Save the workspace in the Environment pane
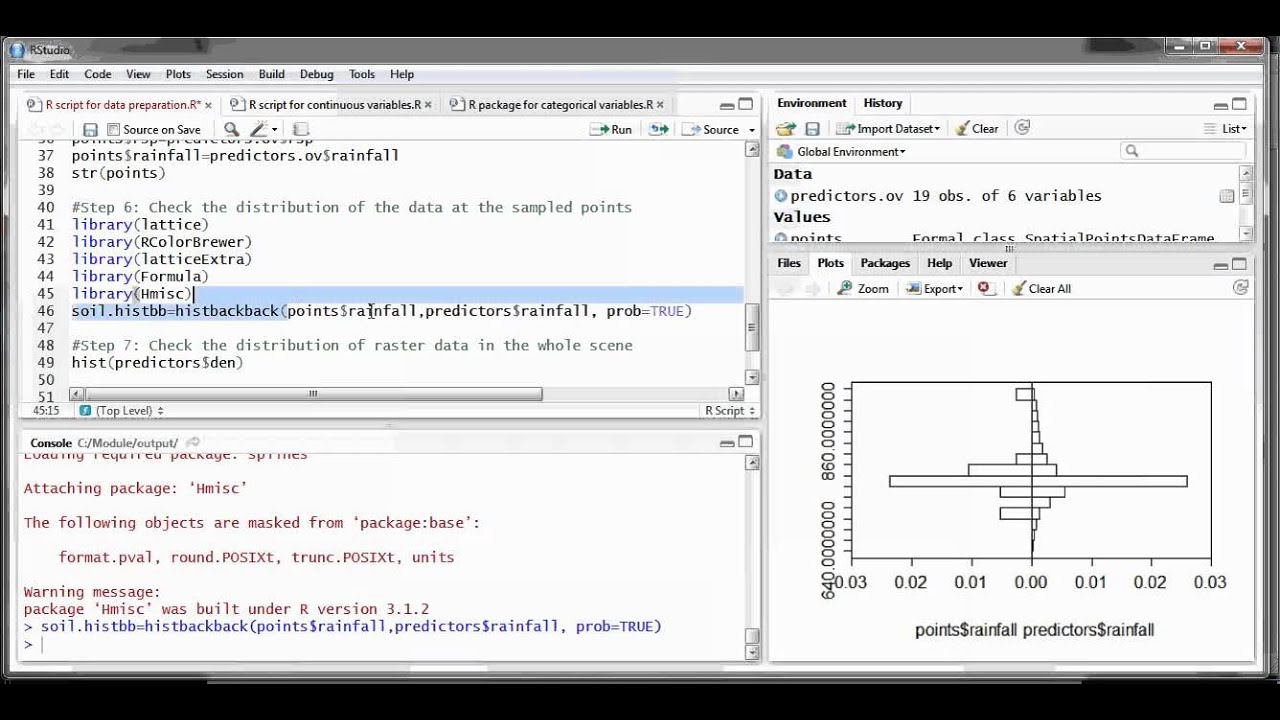The image size is (1280, 720). coord(812,128)
